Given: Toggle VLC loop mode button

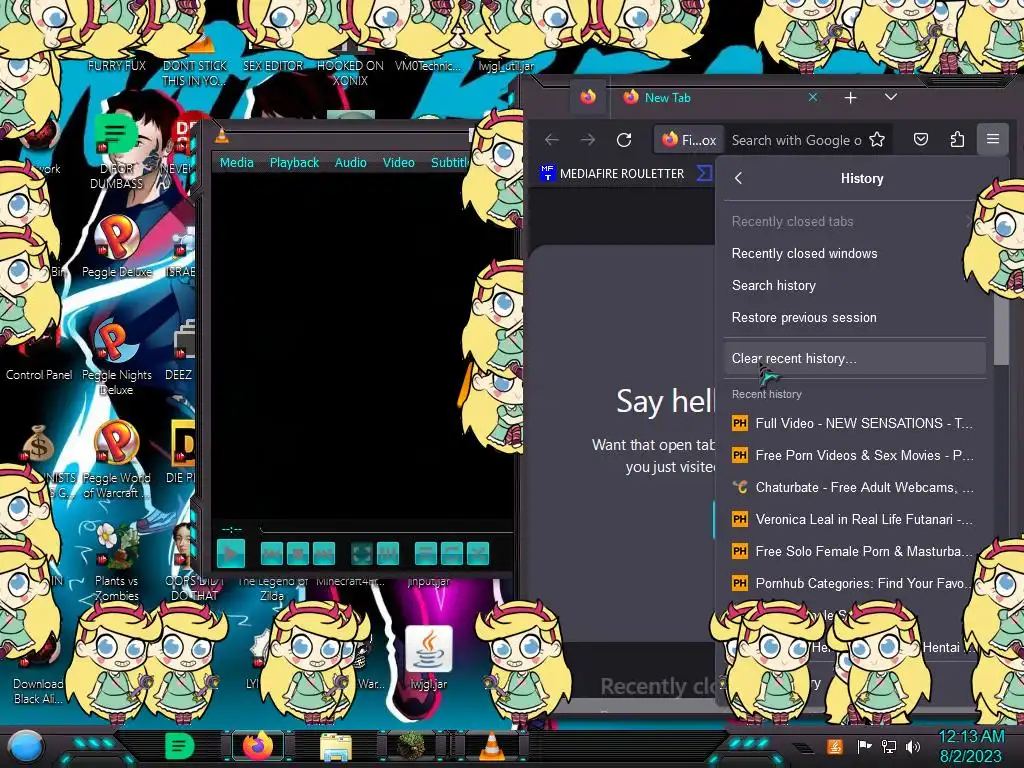Looking at the screenshot, I should (452, 554).
